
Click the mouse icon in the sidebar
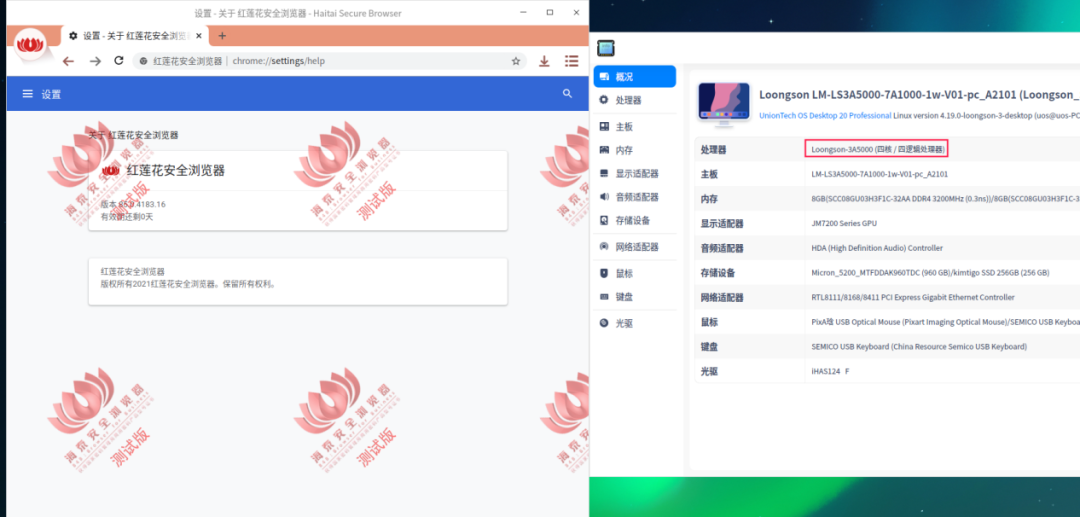(x=604, y=273)
